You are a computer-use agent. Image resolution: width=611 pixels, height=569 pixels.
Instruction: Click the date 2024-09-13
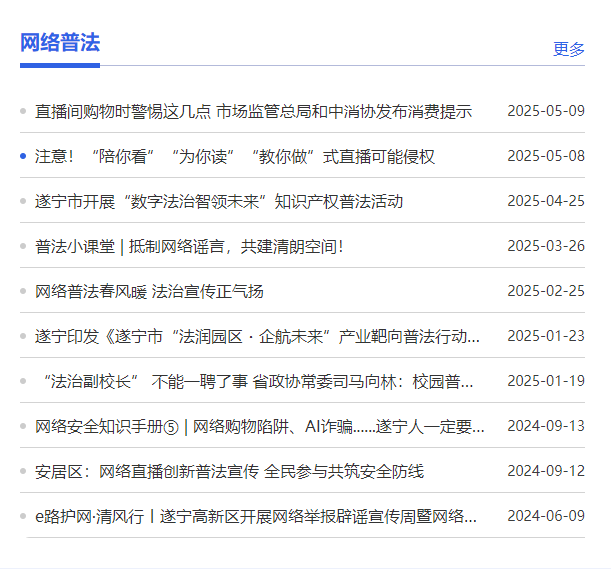(545, 427)
